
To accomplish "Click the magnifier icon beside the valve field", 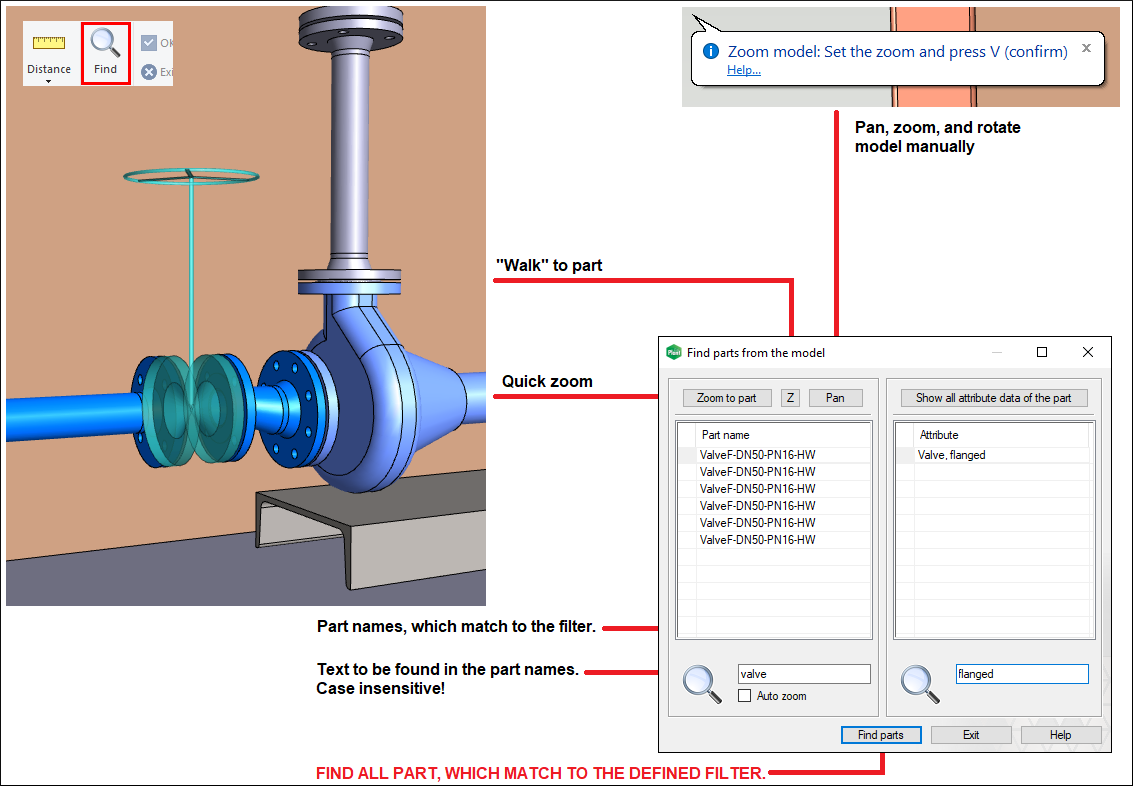I will pos(702,684).
